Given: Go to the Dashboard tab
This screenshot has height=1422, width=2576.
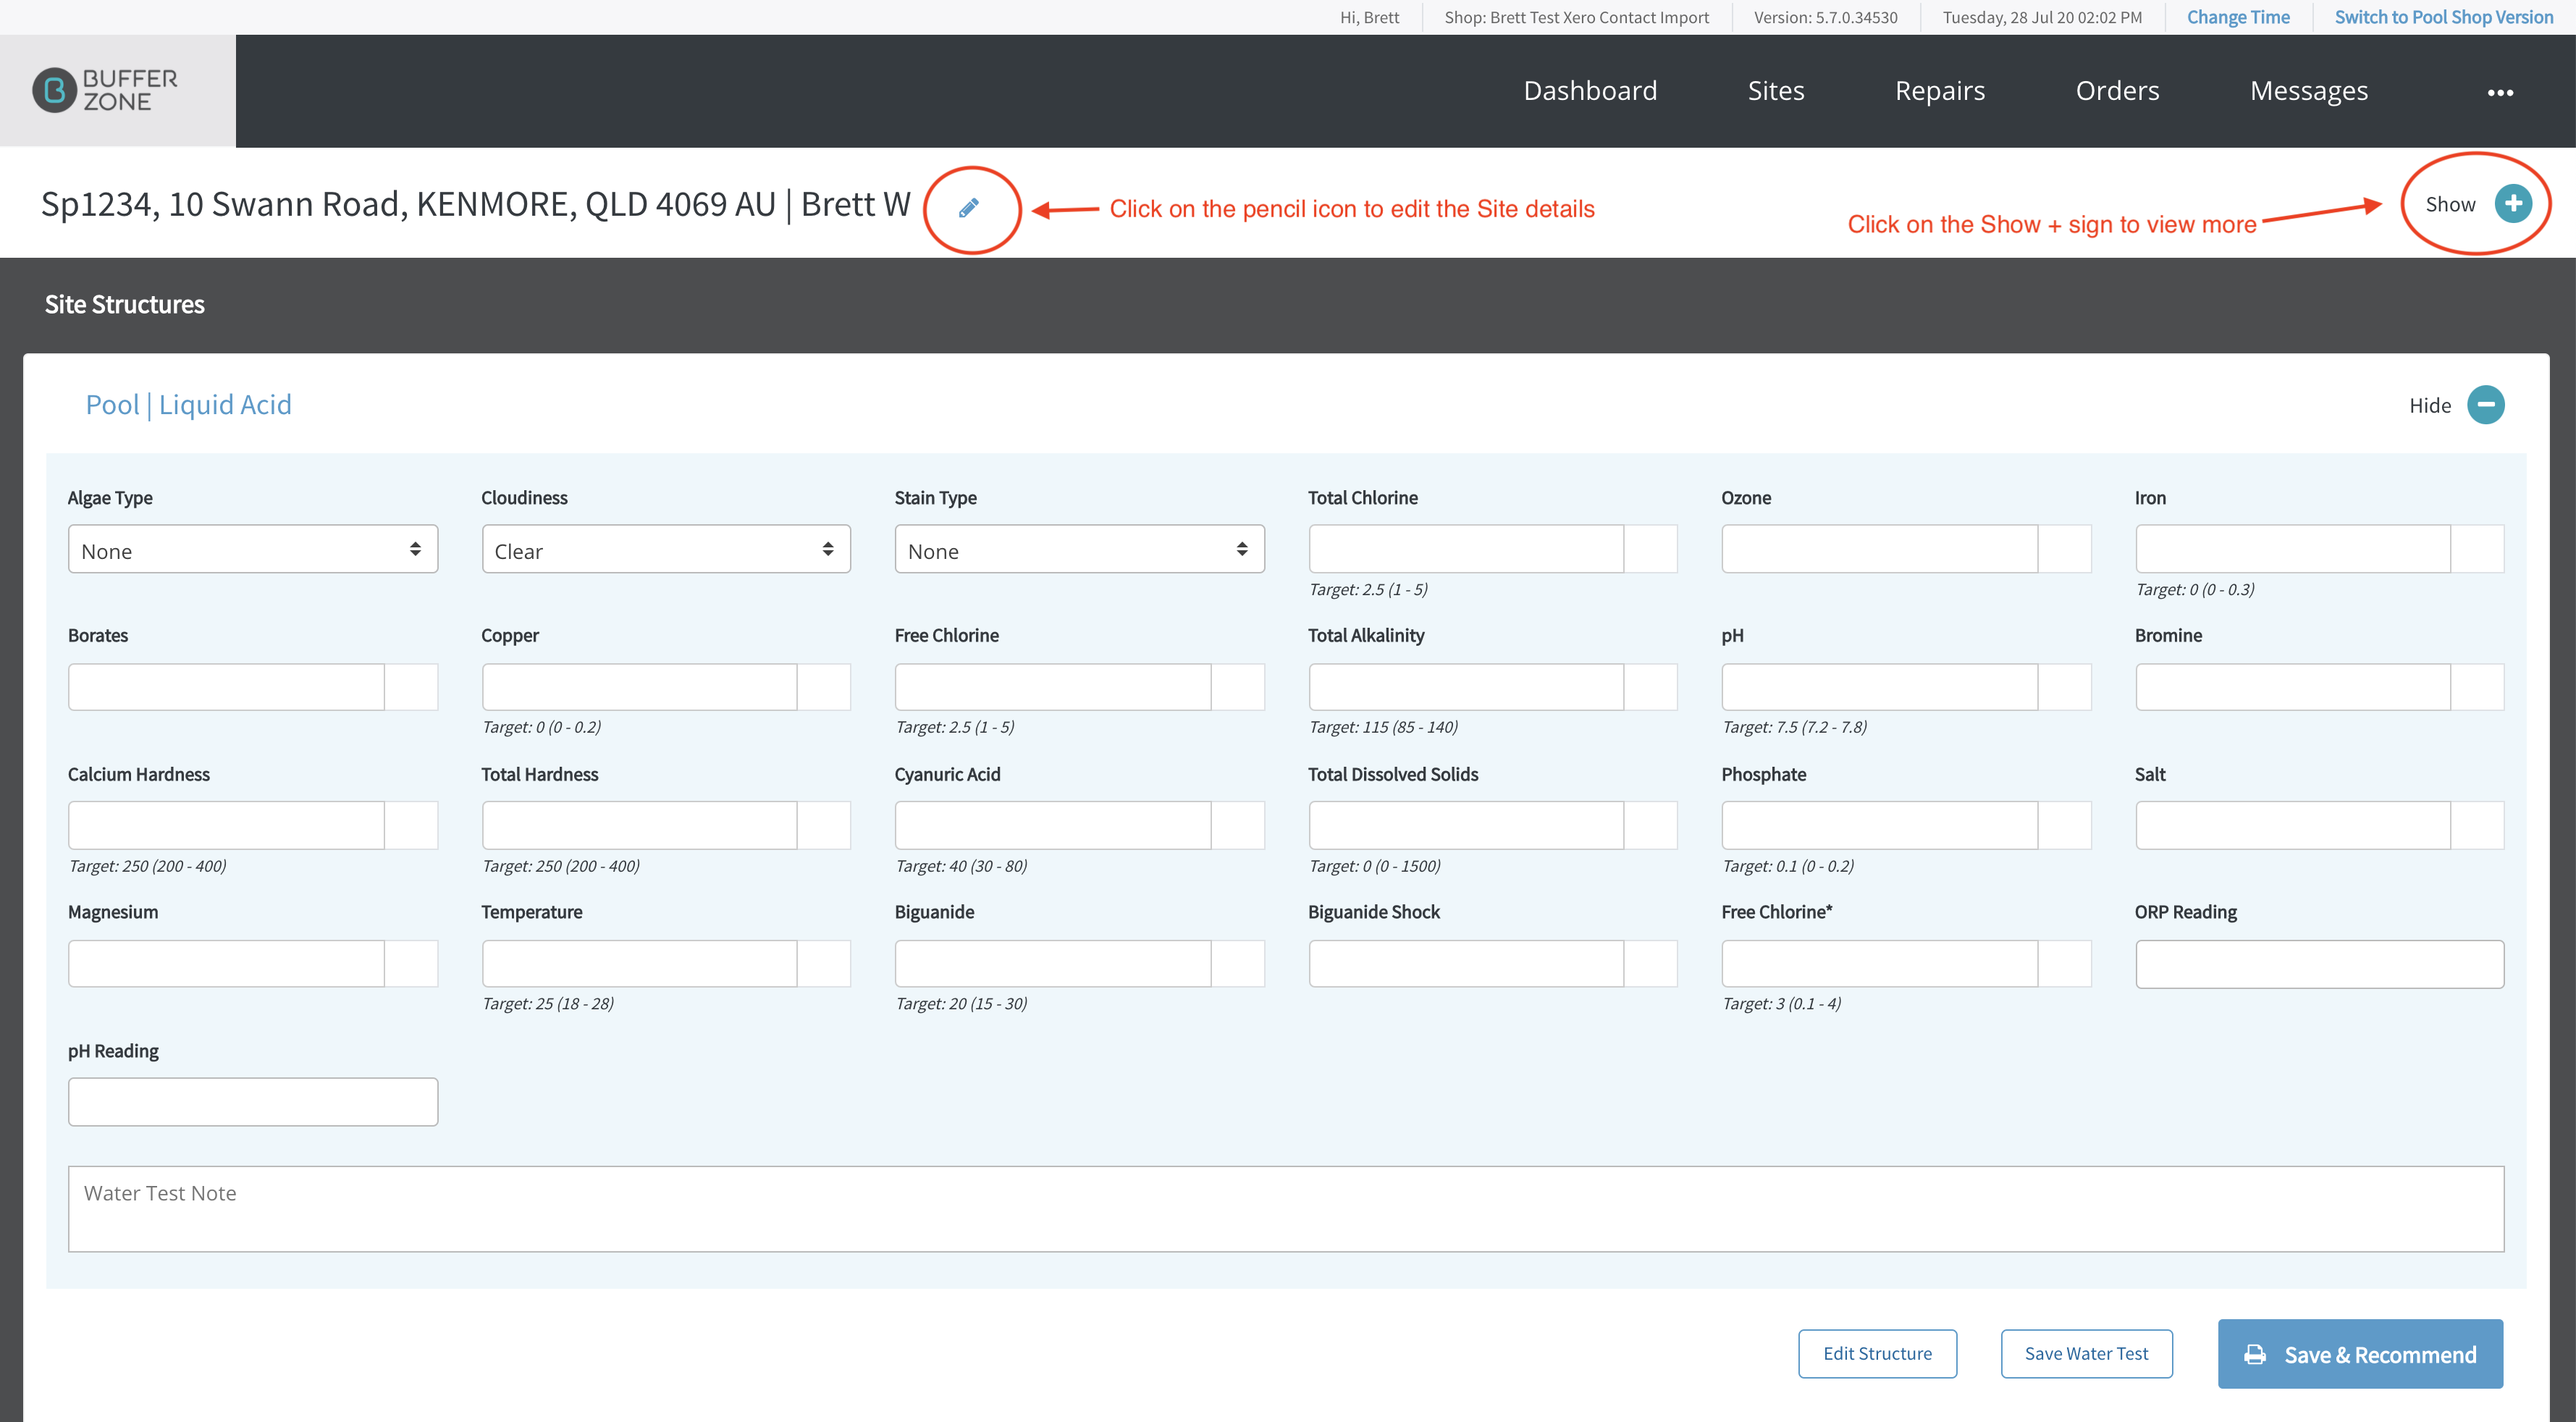Looking at the screenshot, I should pos(1590,91).
